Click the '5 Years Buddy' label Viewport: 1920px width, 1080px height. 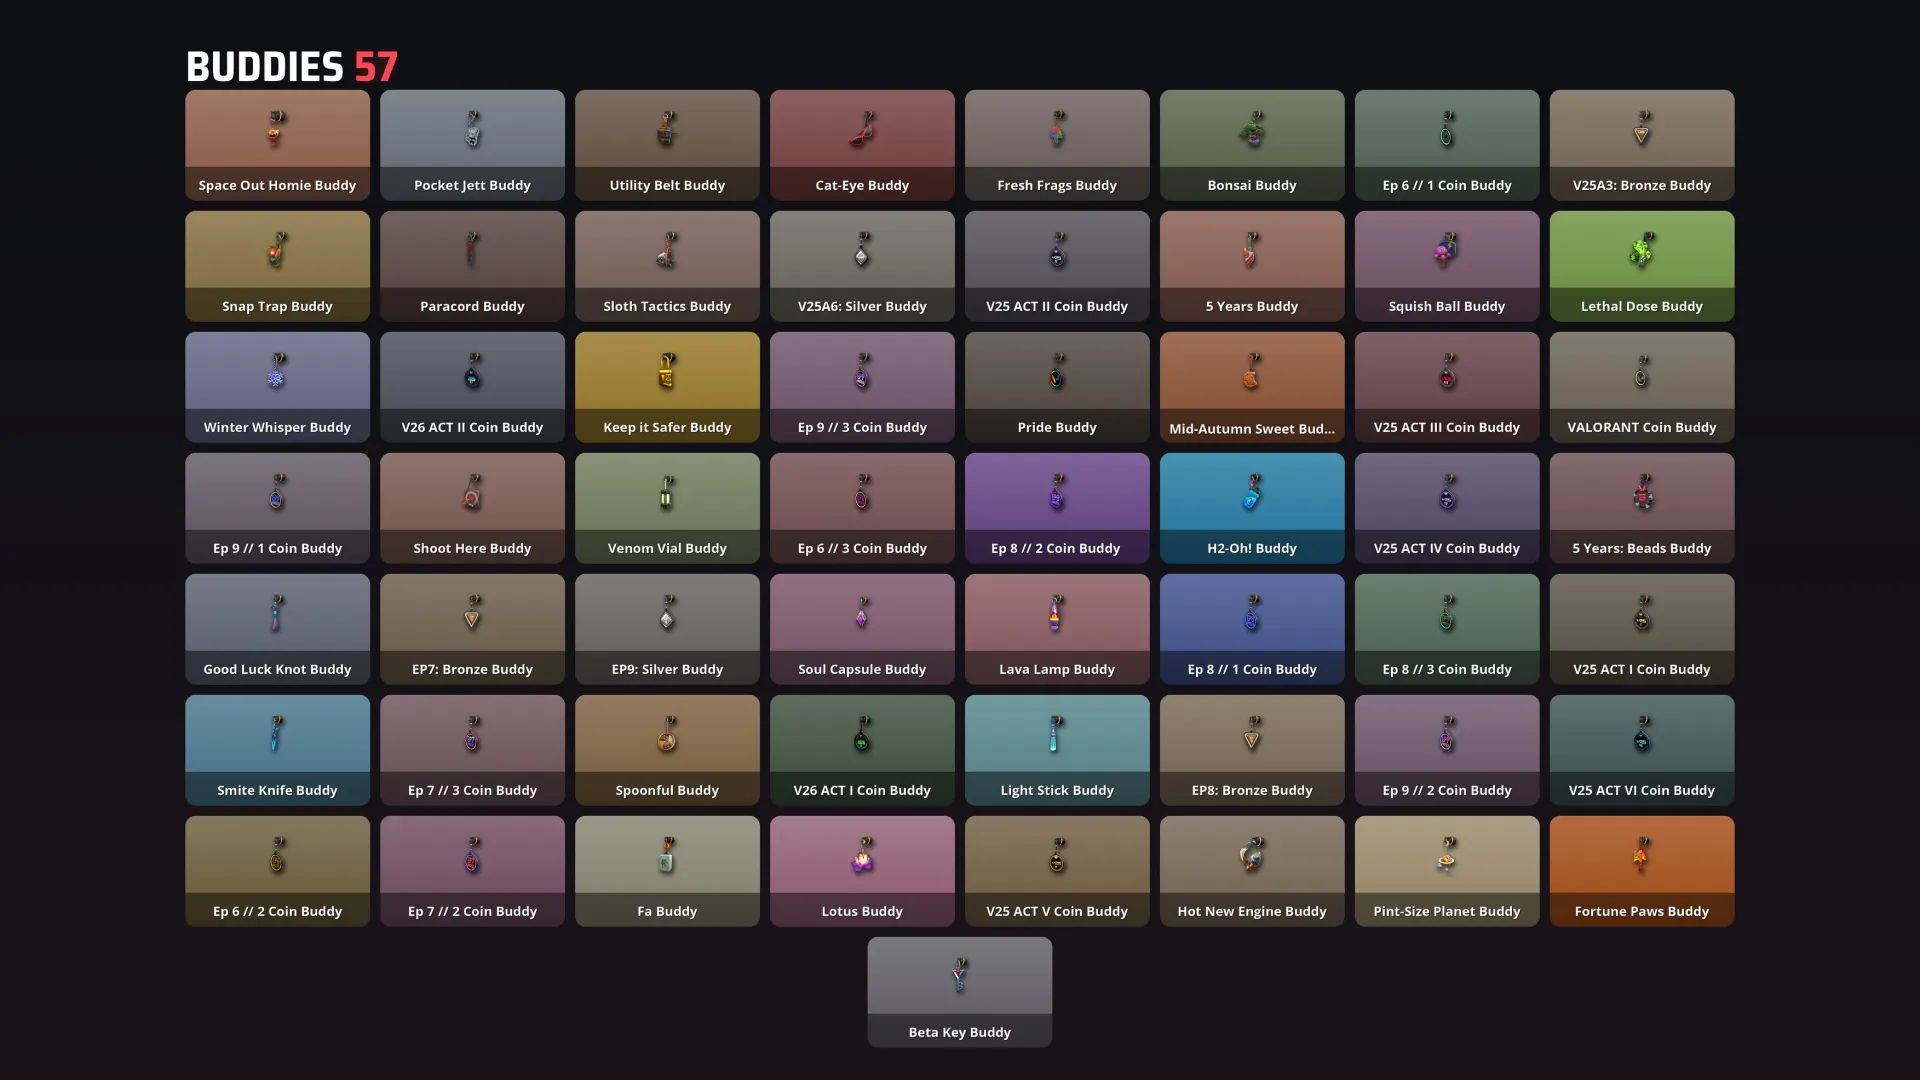click(1252, 306)
